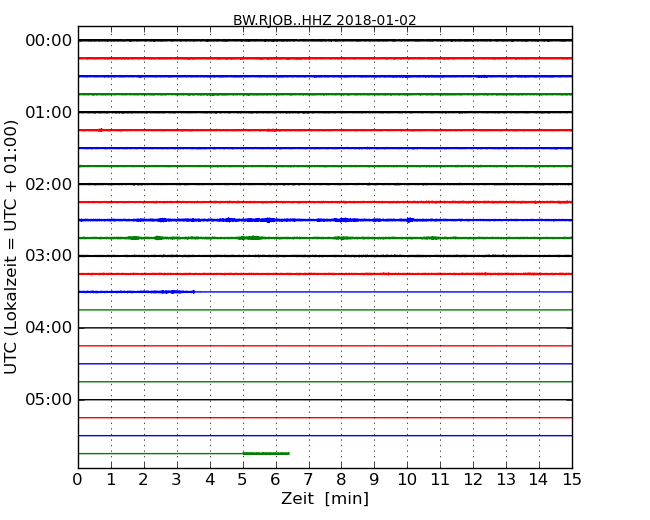The height and width of the screenshot is (520, 650).
Task: Click x-axis tick label 4
Action: [x=210, y=480]
